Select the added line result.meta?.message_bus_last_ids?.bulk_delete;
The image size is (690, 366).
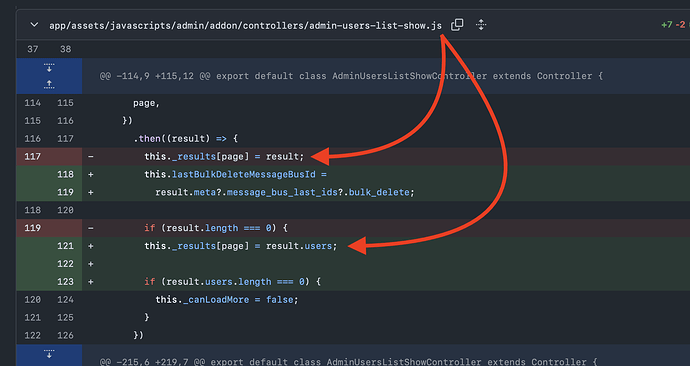[285, 192]
